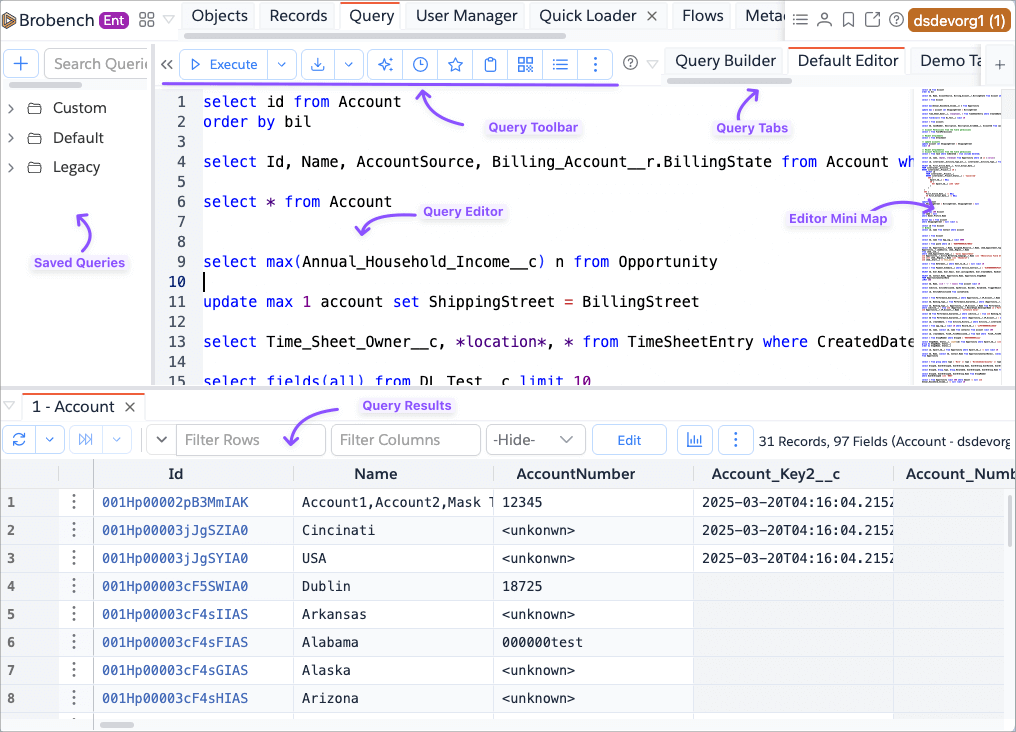Click the clipboard icon in query toolbar
1016x732 pixels.
(490, 64)
